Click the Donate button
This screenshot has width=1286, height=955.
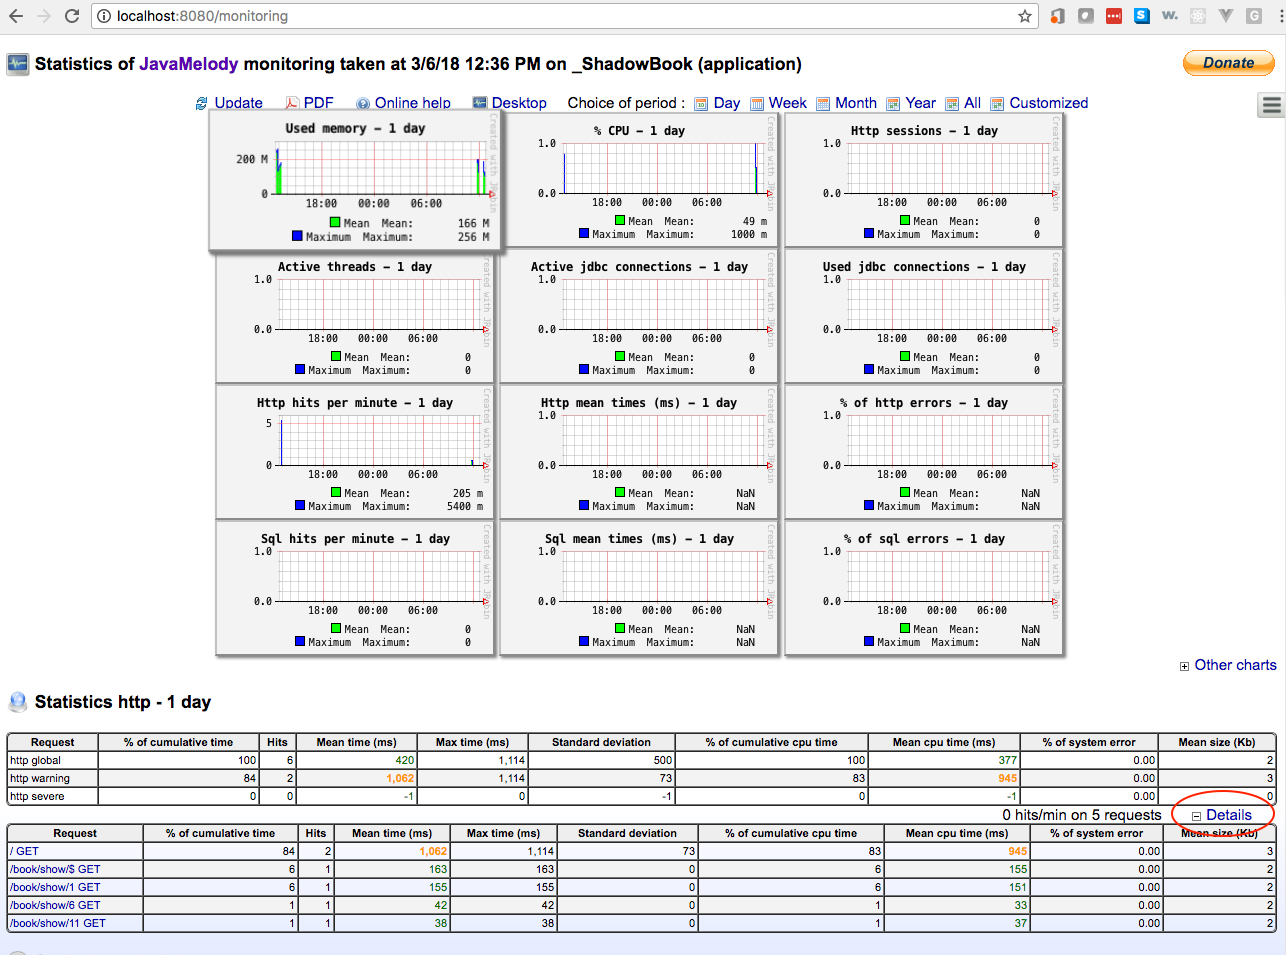click(1229, 63)
